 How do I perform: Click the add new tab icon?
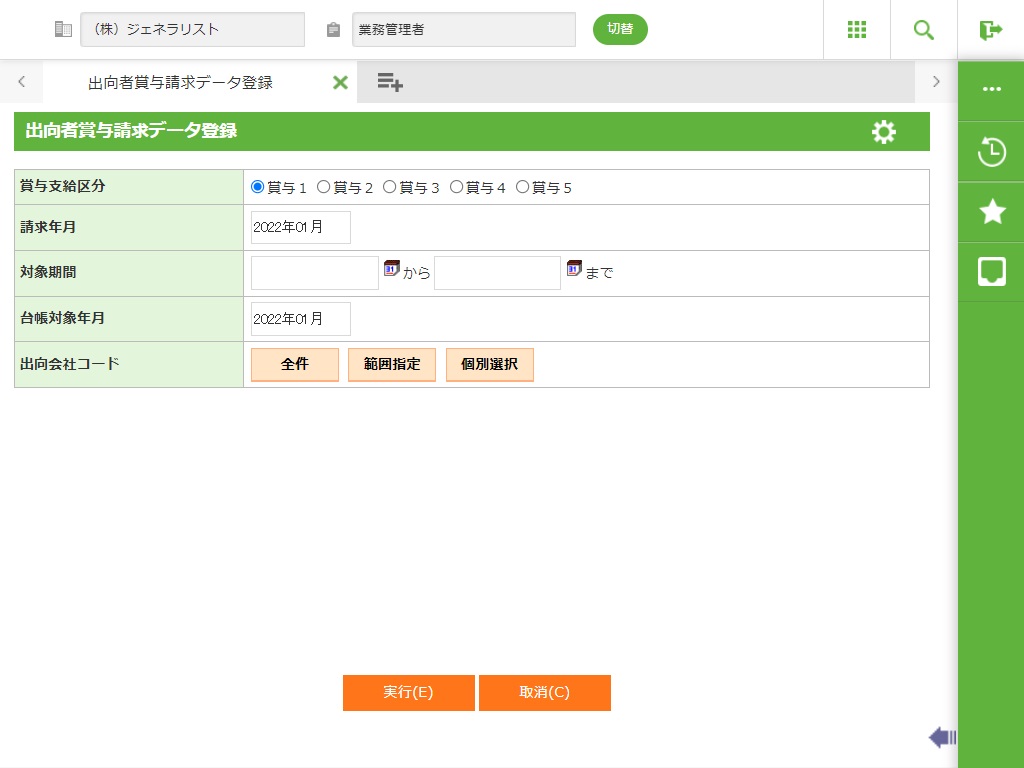click(390, 83)
